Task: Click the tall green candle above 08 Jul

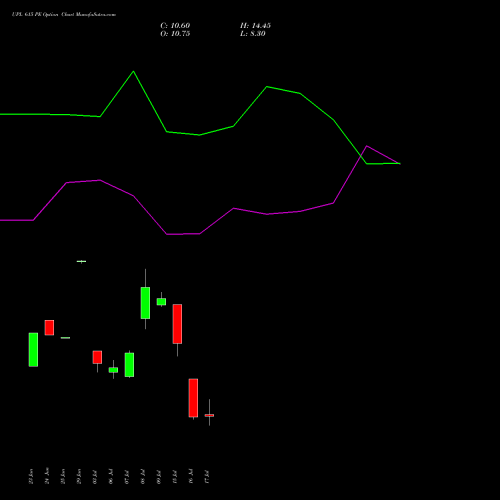Action: pyautogui.click(x=145, y=303)
